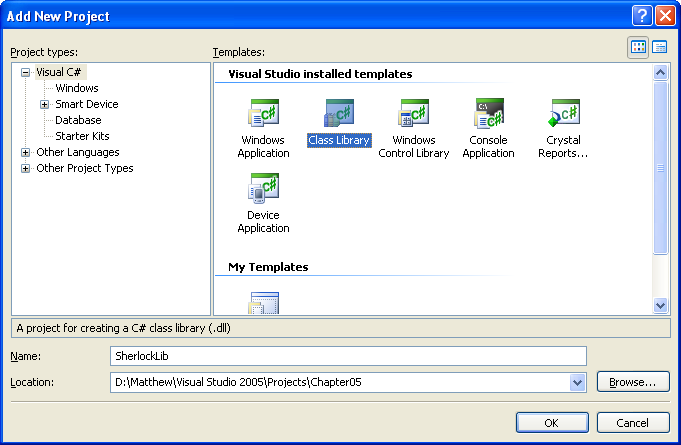The width and height of the screenshot is (681, 445).
Task: Click the Name field containing SherlockLib
Action: 347,356
